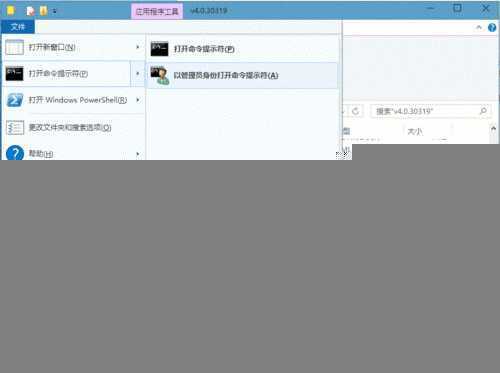Click the PowerShell icon

pos(15,100)
